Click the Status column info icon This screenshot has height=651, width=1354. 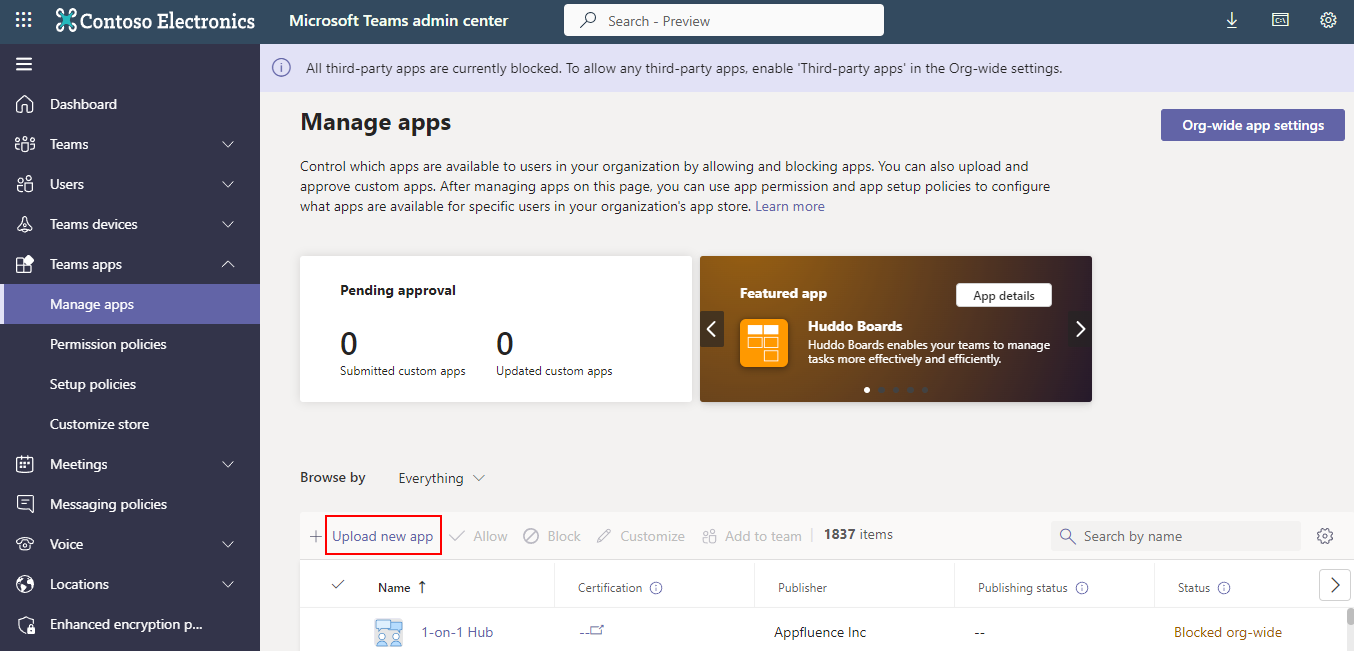pyautogui.click(x=1223, y=588)
